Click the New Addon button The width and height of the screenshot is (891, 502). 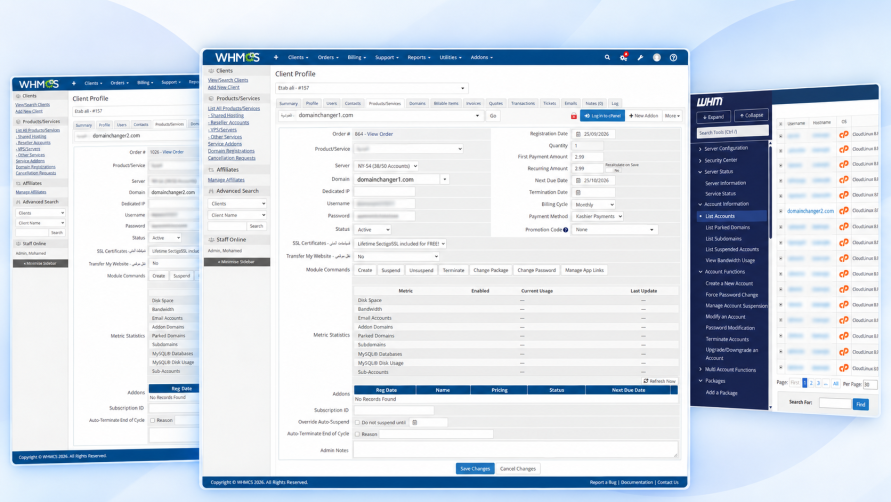pos(643,115)
